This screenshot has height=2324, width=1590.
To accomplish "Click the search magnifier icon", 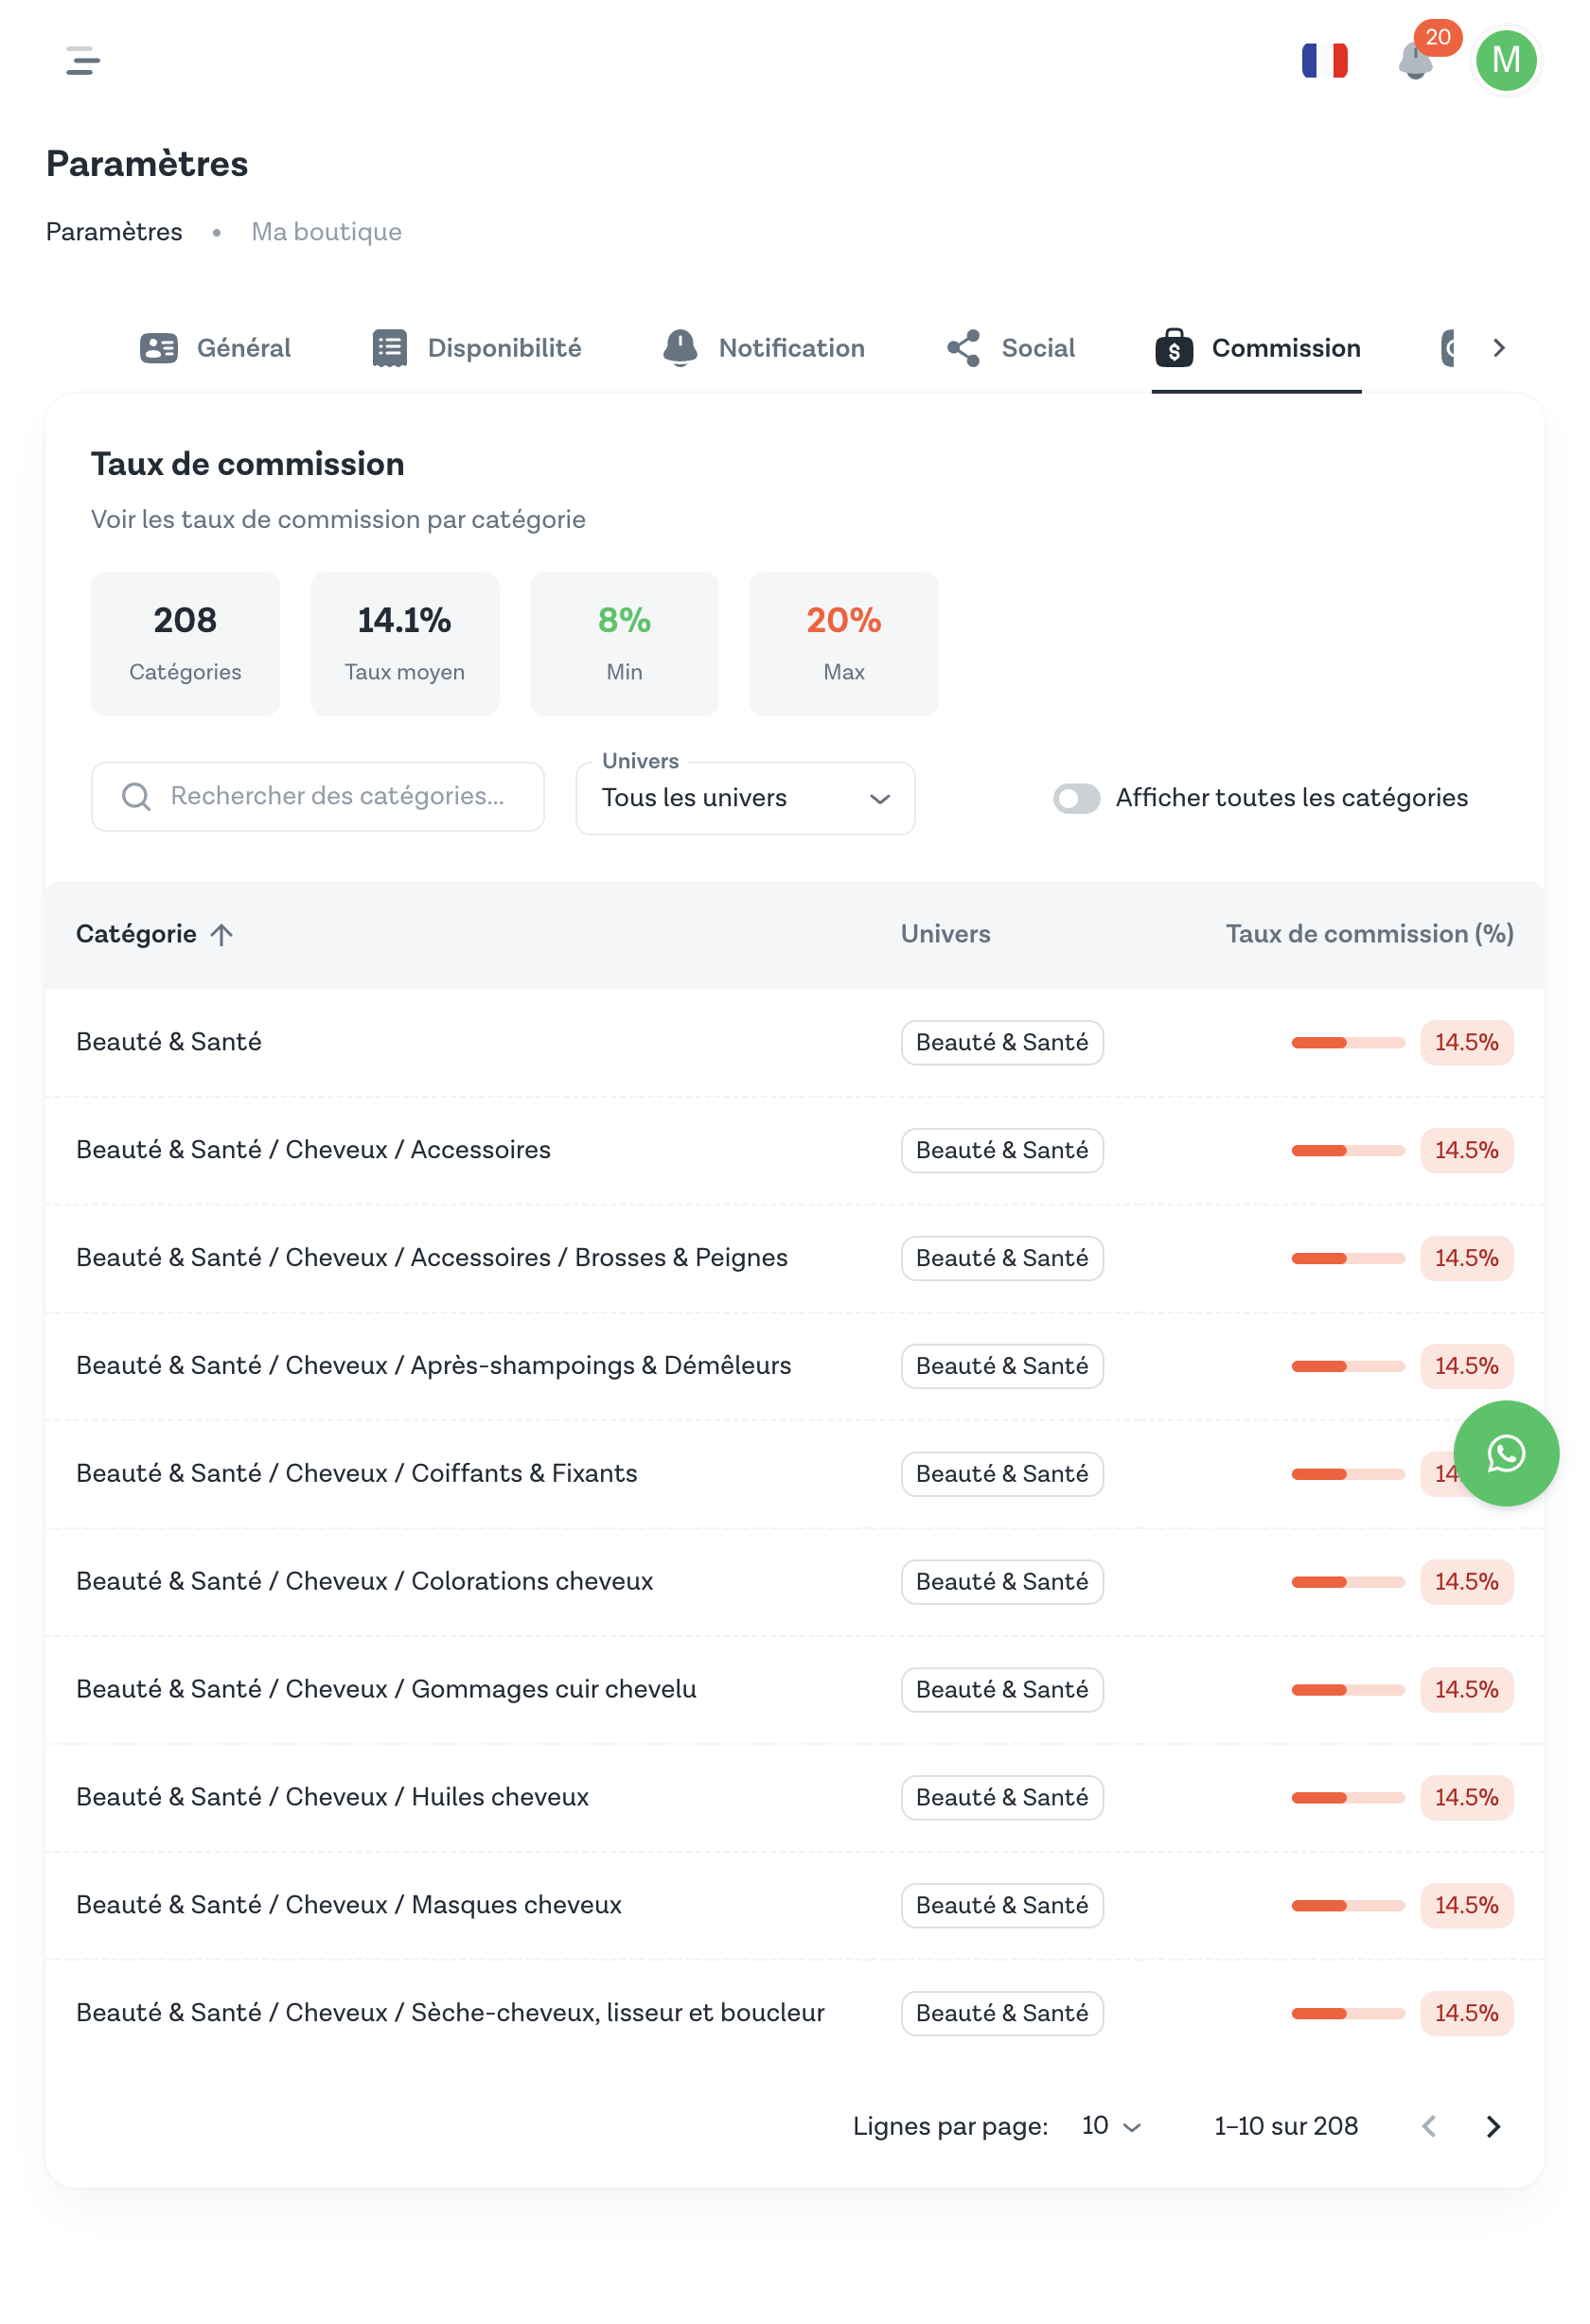I will (x=136, y=797).
